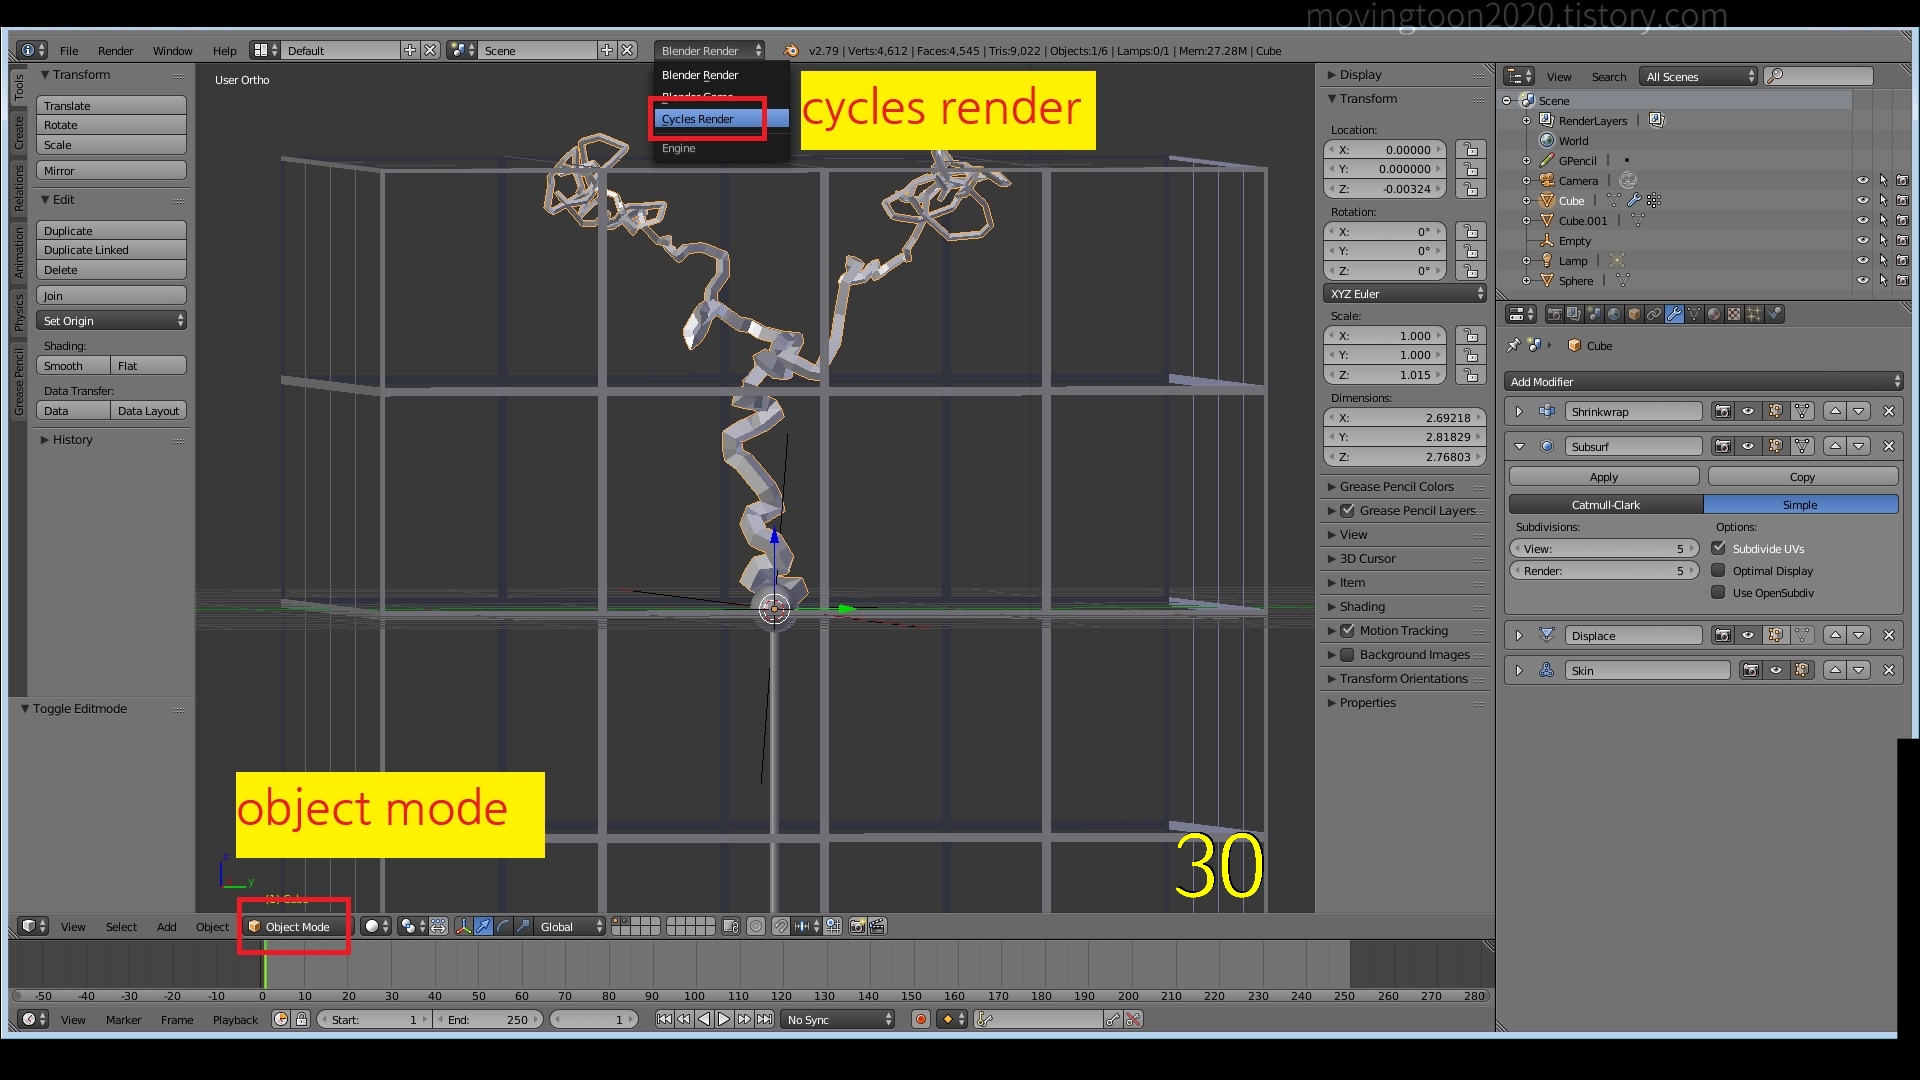Click the play animation button in timeline
Image resolution: width=1920 pixels, height=1080 pixels.
(x=723, y=1019)
